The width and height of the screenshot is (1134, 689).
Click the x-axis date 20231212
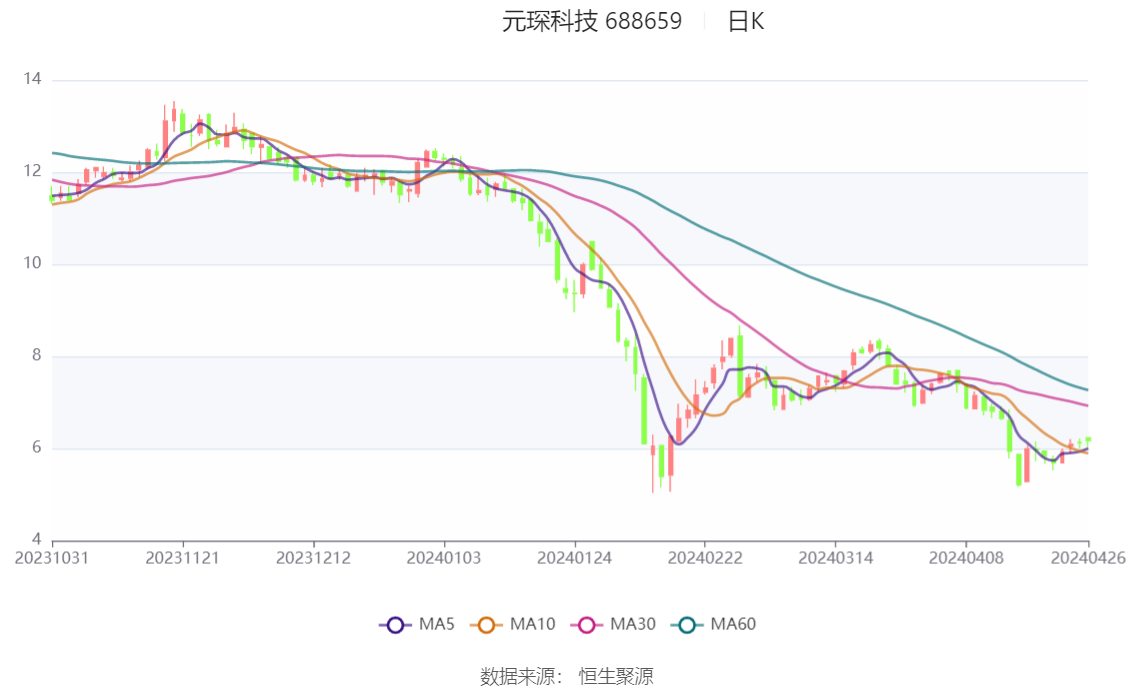pyautogui.click(x=313, y=558)
